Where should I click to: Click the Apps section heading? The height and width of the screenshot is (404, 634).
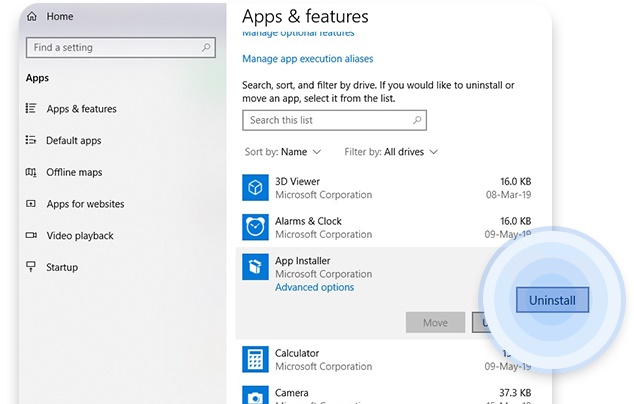tap(37, 78)
